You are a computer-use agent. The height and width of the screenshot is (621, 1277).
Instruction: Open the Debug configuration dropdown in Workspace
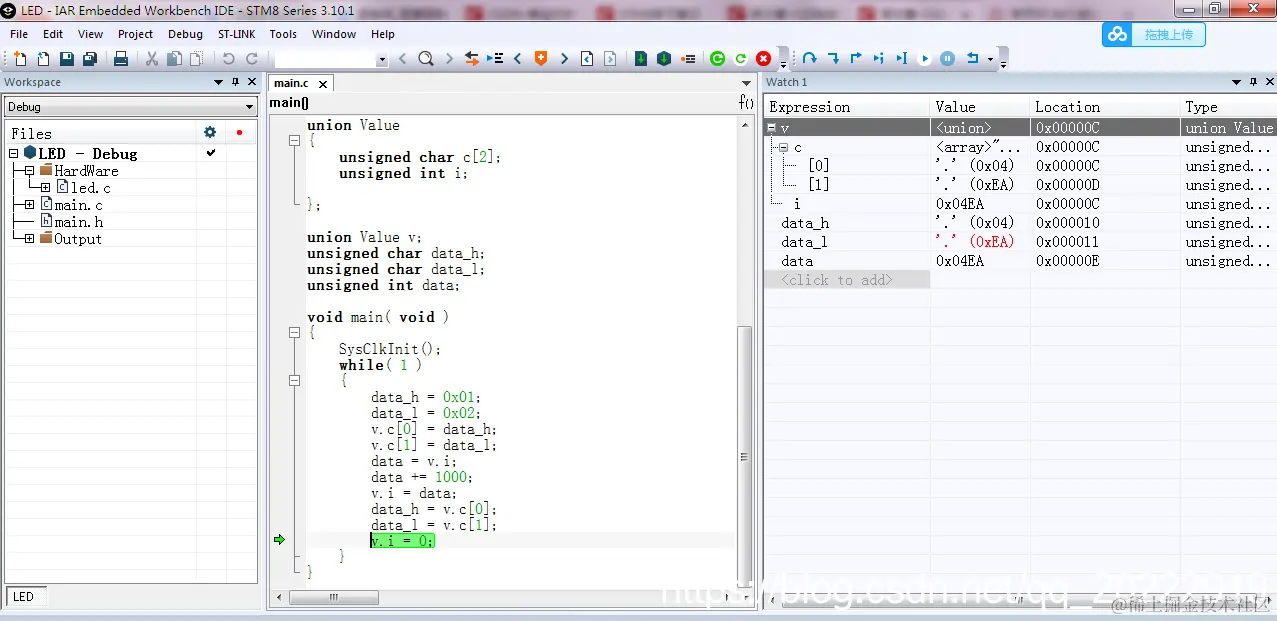pos(250,107)
